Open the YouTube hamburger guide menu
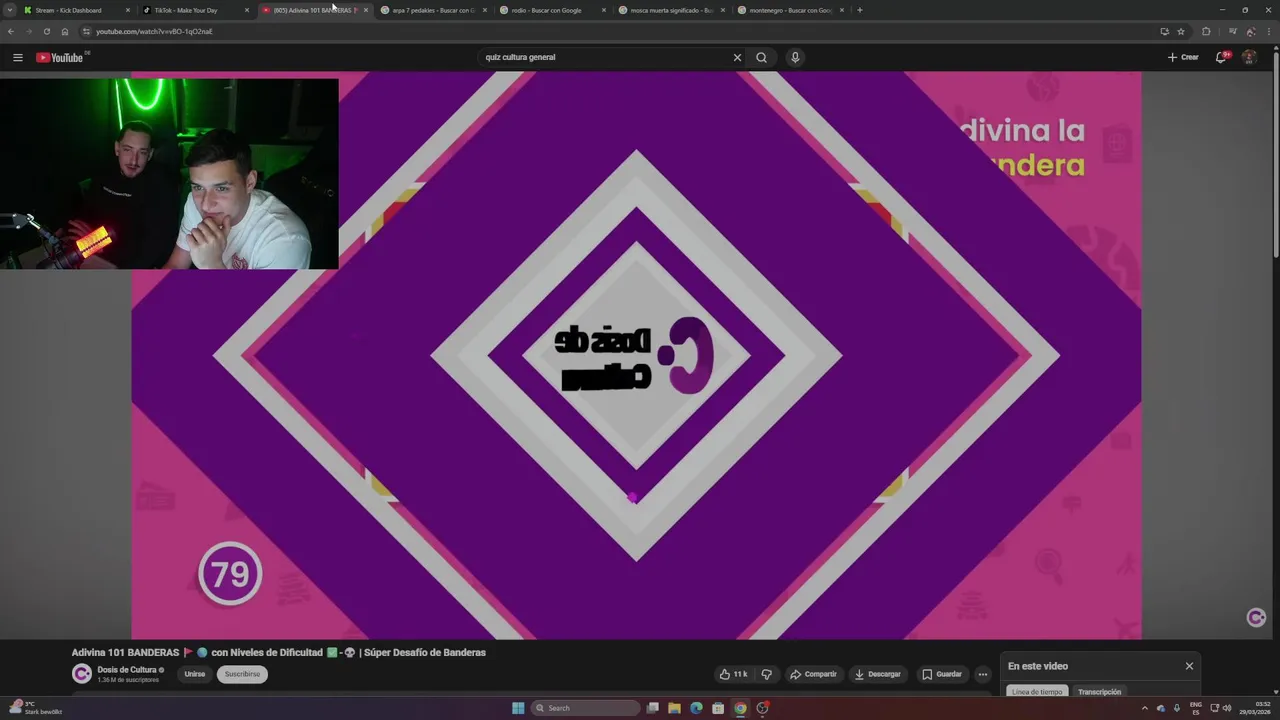This screenshot has height=720, width=1280. pyautogui.click(x=17, y=57)
